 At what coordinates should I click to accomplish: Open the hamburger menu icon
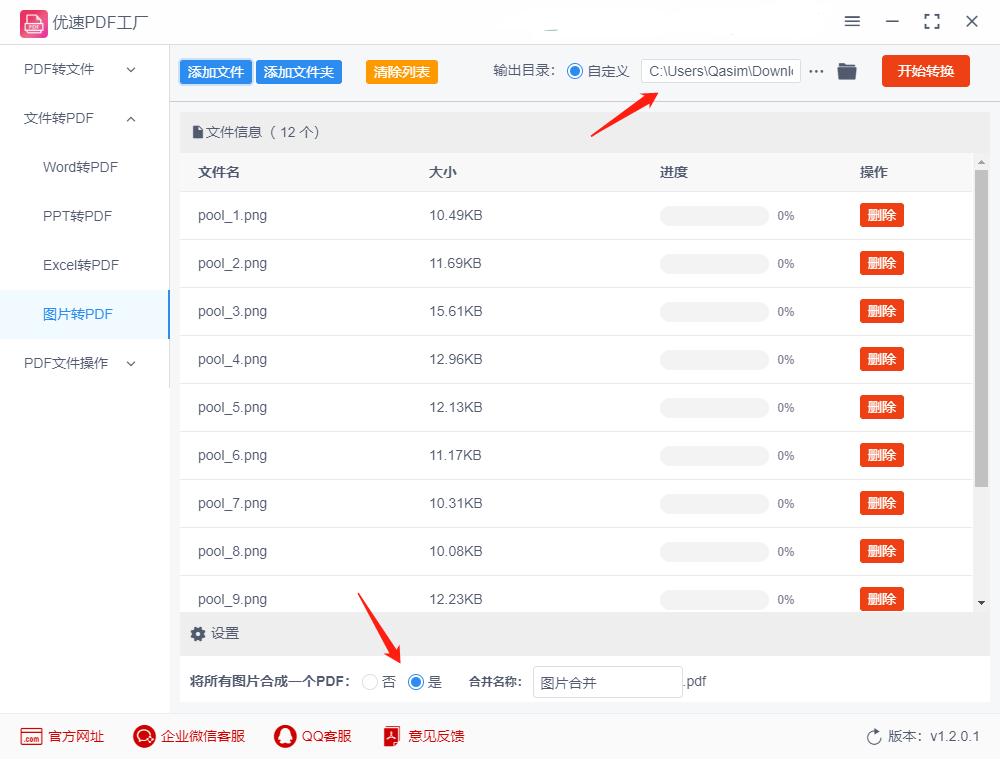point(852,21)
